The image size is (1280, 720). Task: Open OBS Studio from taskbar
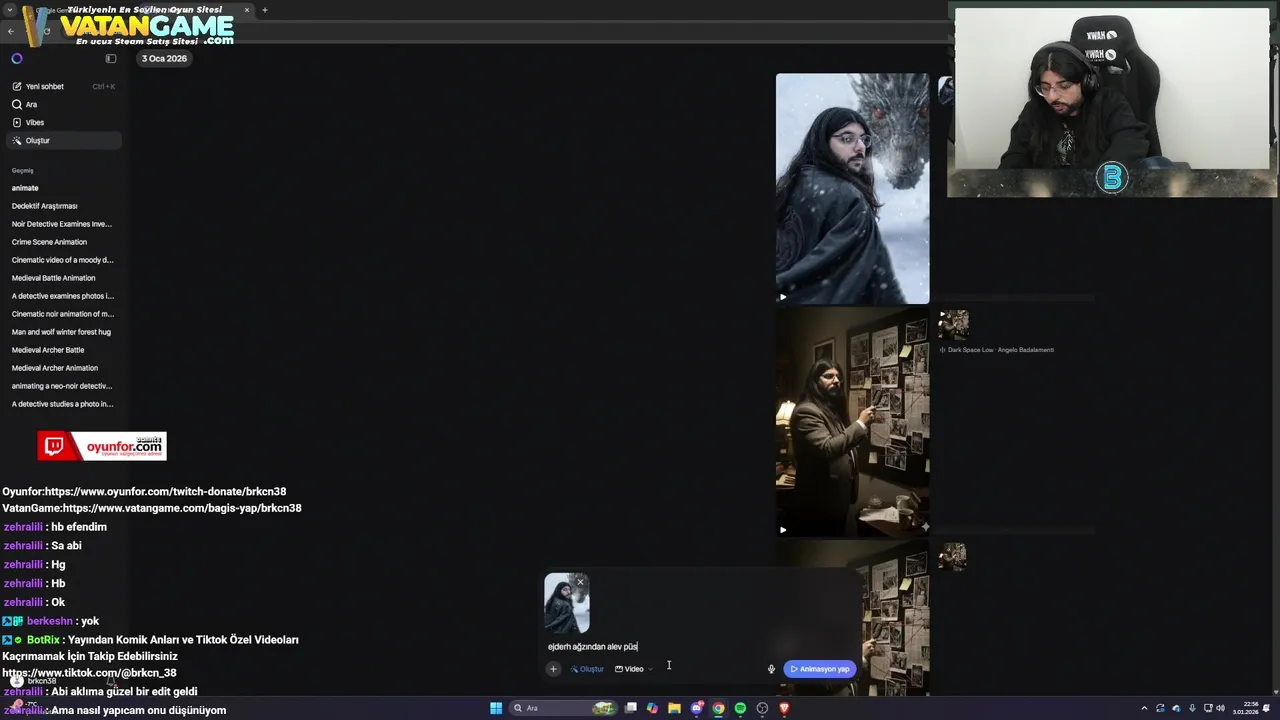click(x=762, y=708)
